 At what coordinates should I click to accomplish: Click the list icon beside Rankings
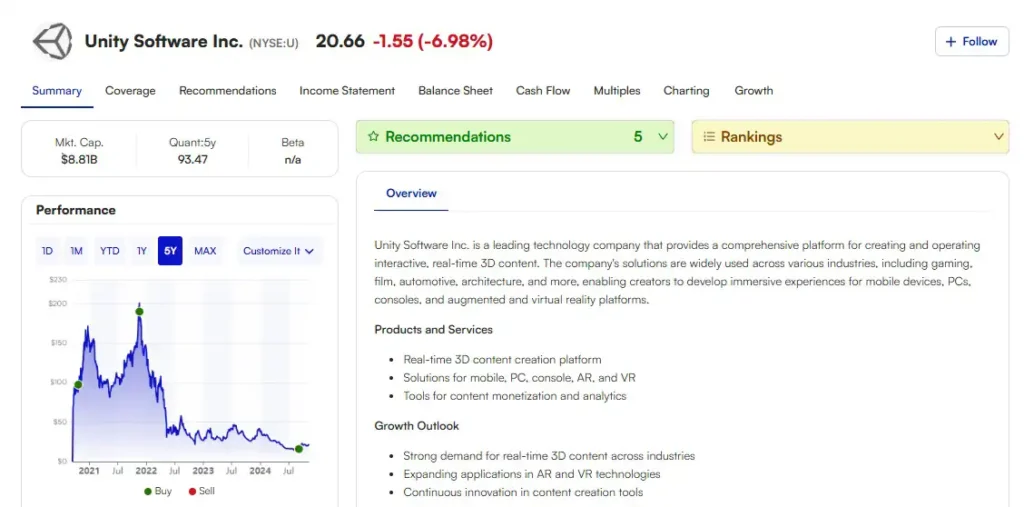[x=709, y=137]
